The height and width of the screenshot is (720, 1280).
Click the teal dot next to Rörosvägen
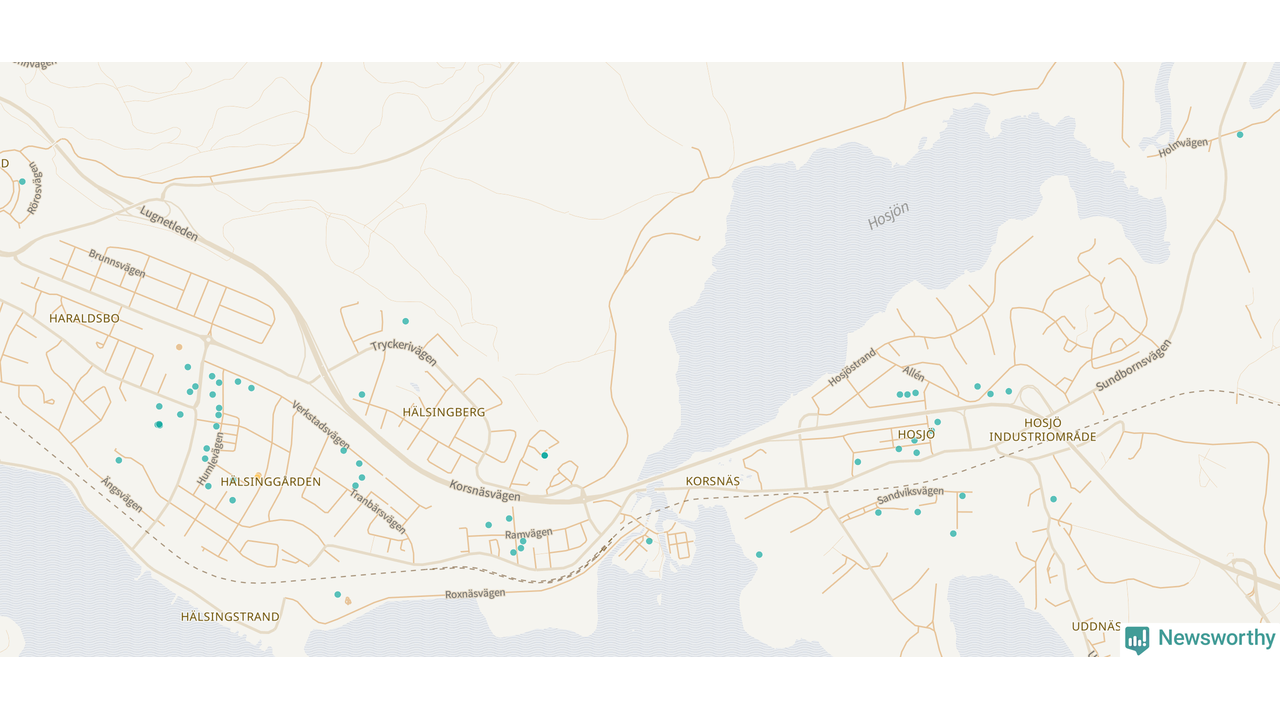point(22,182)
